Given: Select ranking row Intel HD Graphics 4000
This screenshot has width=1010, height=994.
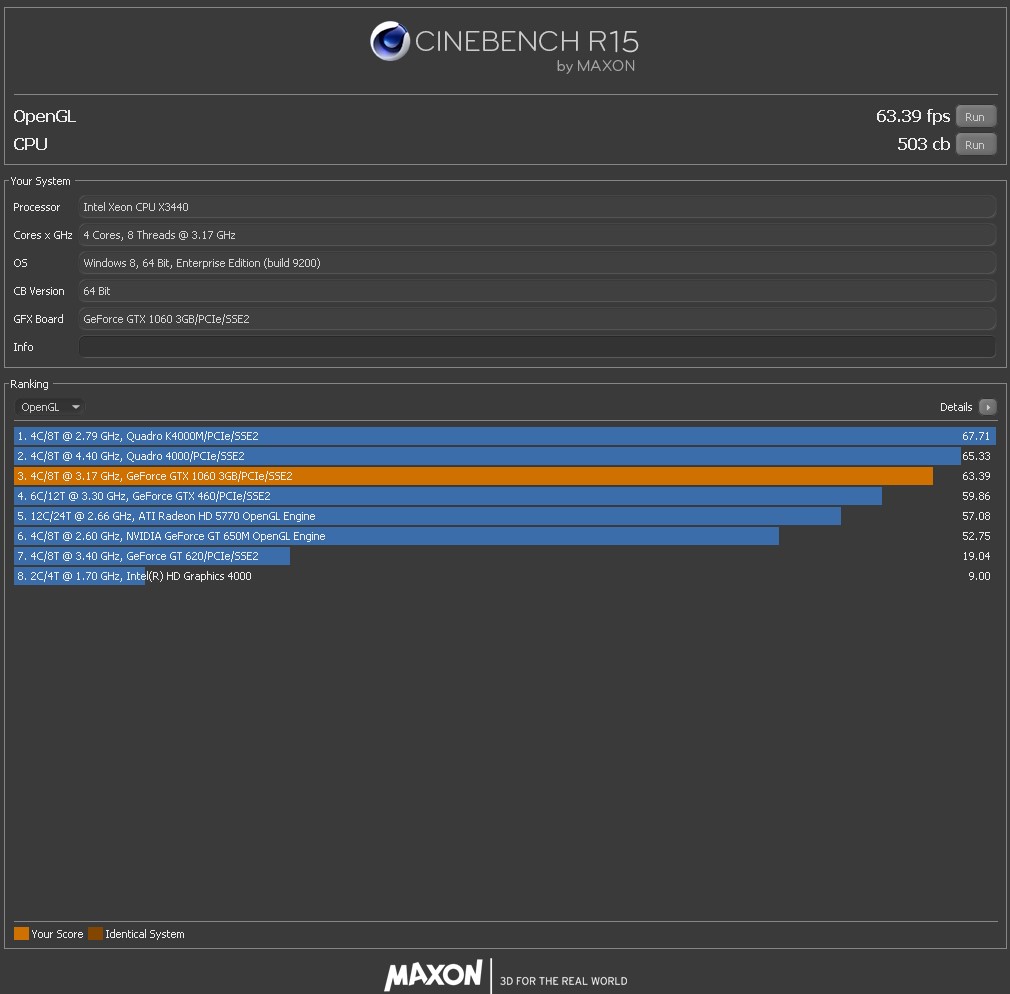Looking at the screenshot, I should click(x=505, y=576).
